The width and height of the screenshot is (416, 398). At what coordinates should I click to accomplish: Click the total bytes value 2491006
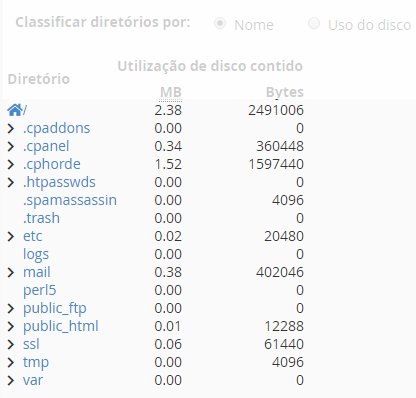point(276,110)
